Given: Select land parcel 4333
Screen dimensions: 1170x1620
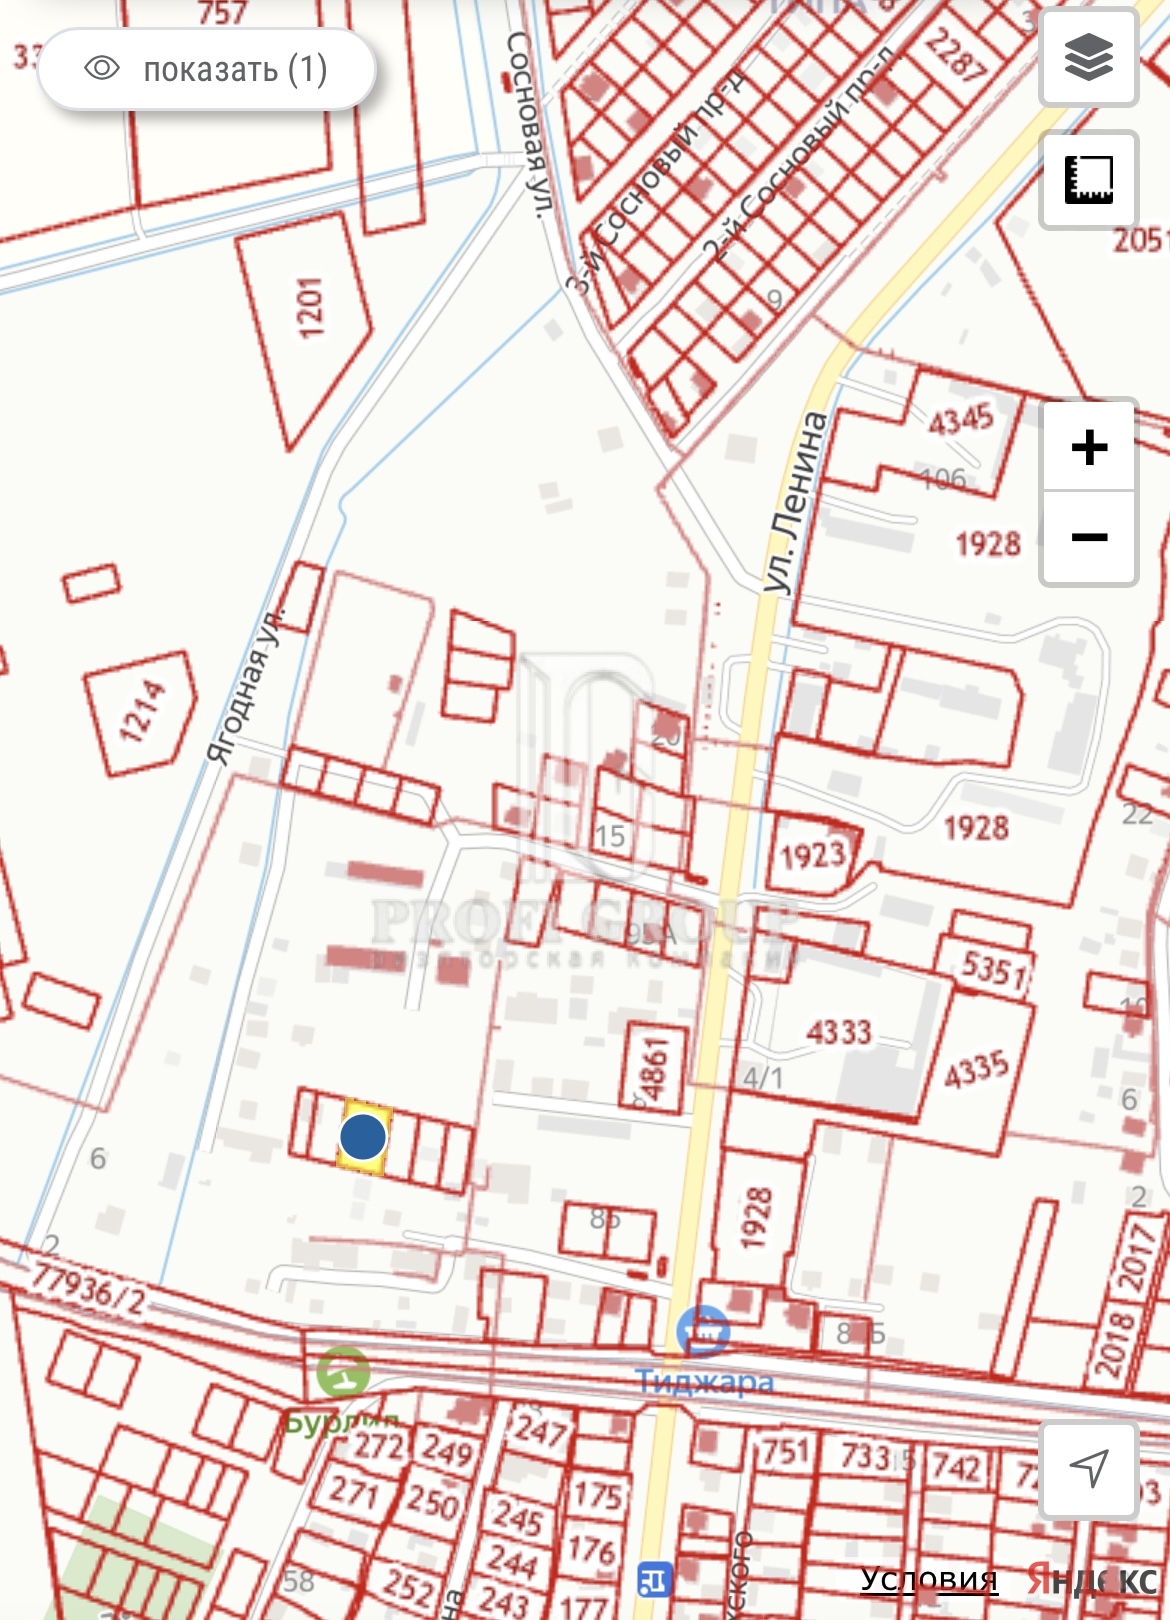Looking at the screenshot, I should coord(838,1031).
